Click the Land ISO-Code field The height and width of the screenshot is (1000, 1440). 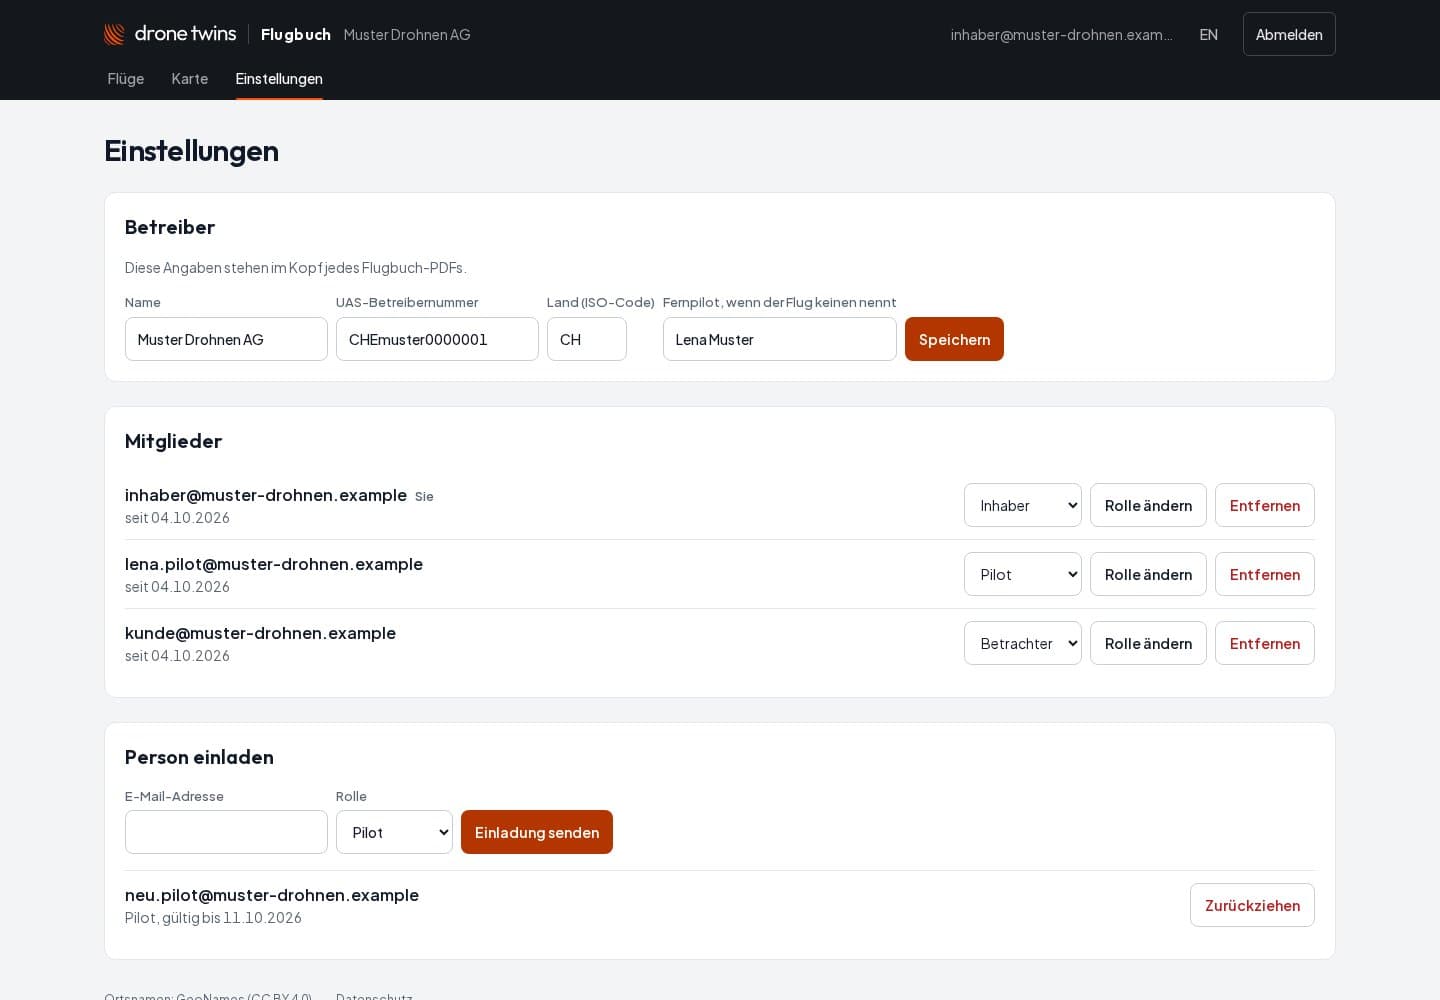coord(587,339)
